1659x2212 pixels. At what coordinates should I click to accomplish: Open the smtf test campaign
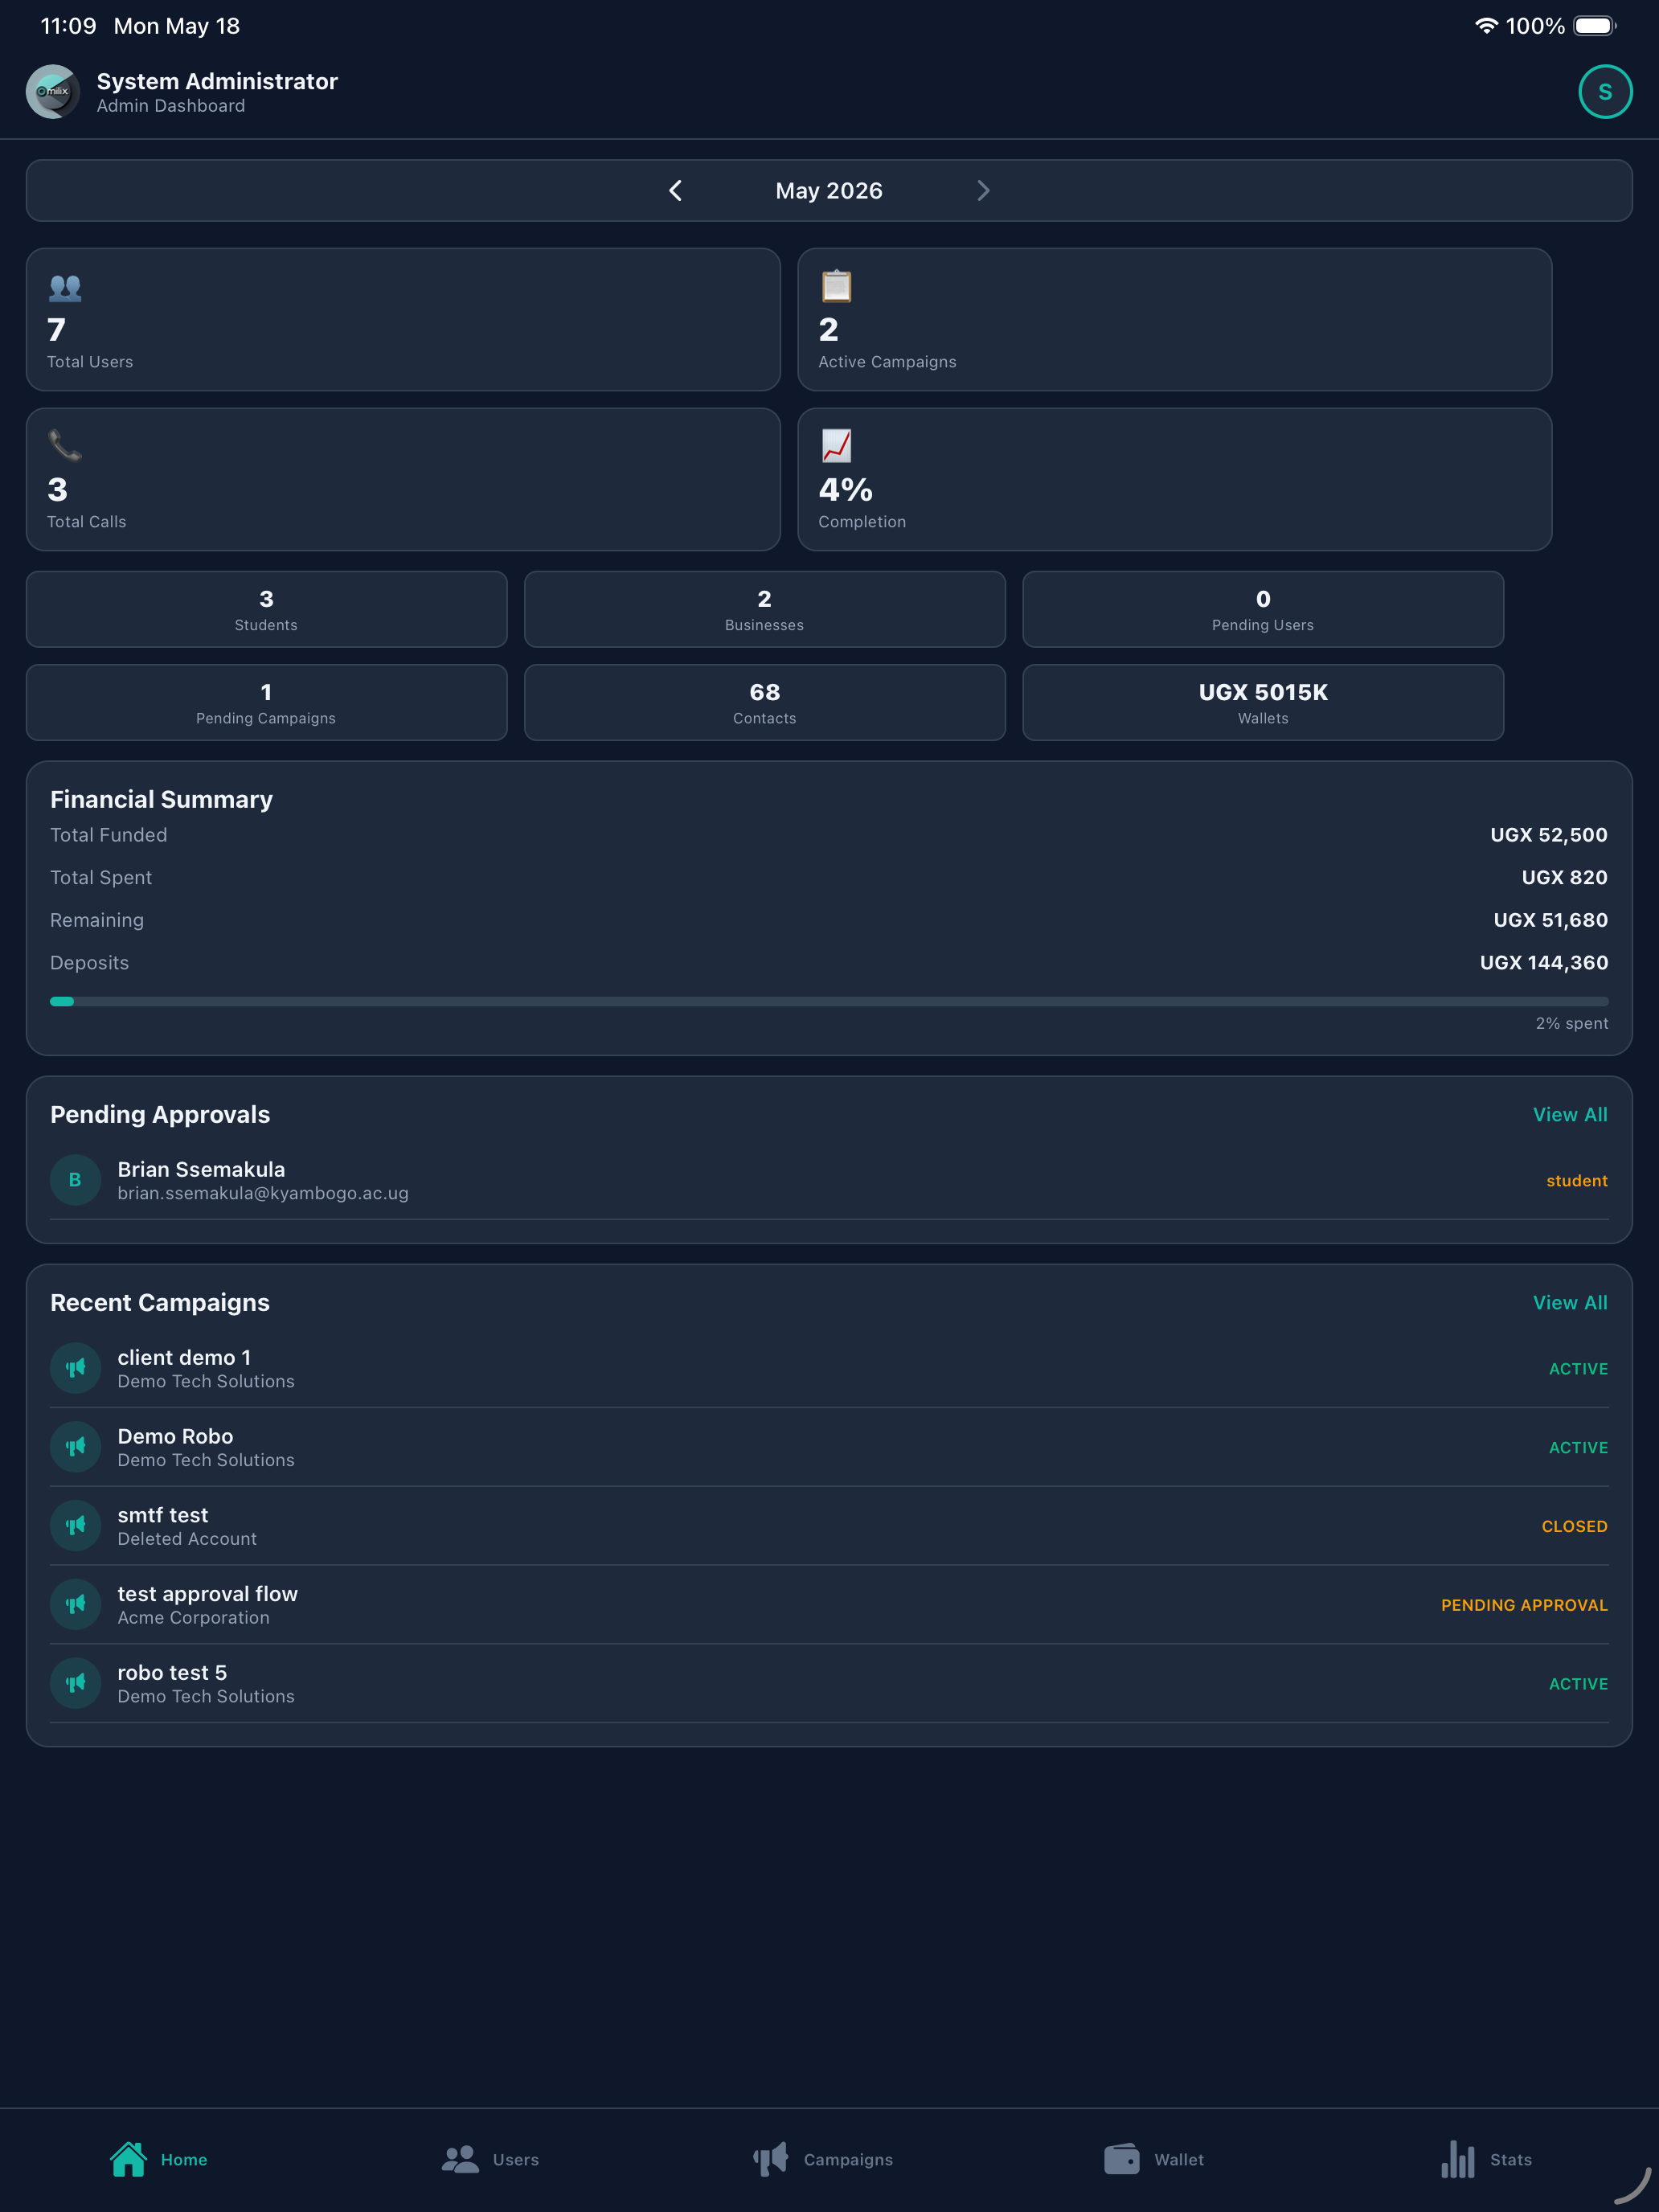point(829,1526)
